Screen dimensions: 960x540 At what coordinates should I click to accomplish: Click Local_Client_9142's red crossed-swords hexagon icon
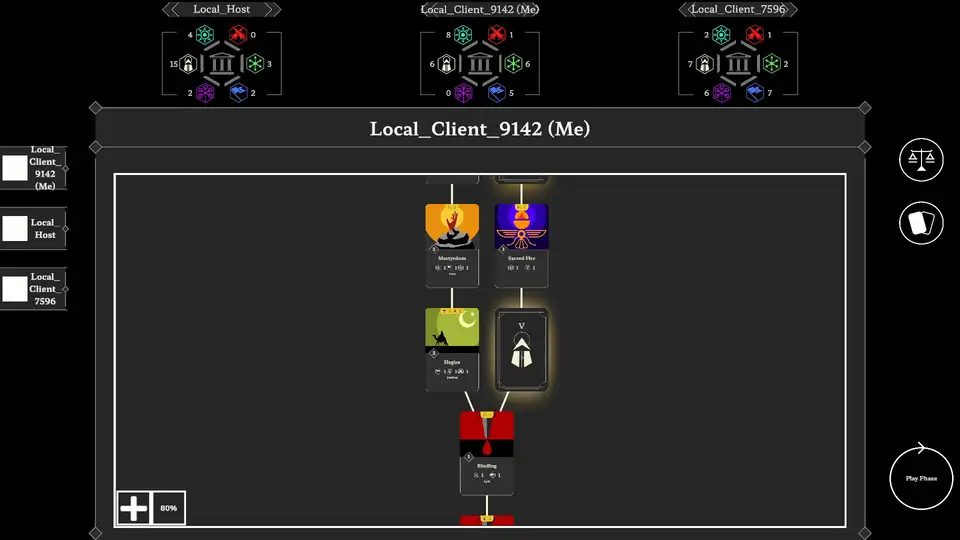point(497,35)
